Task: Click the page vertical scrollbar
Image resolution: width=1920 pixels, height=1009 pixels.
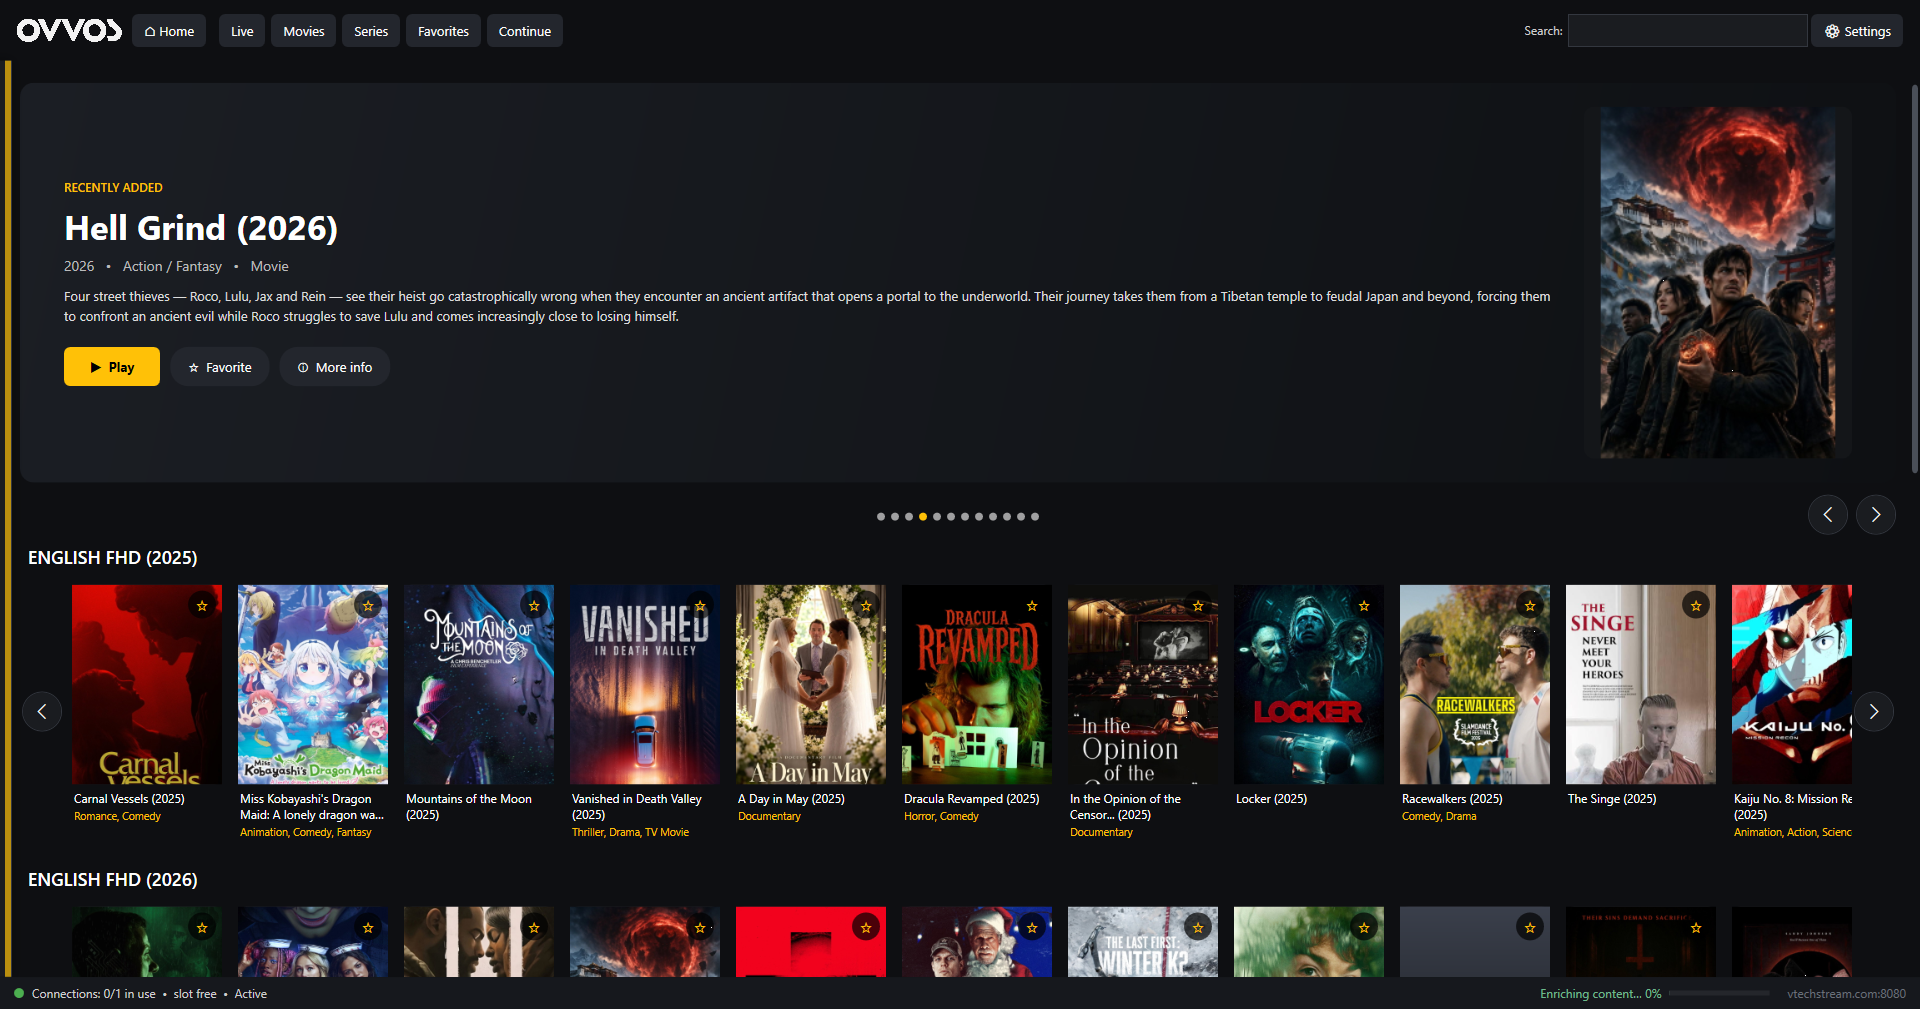Action: click(x=1914, y=280)
